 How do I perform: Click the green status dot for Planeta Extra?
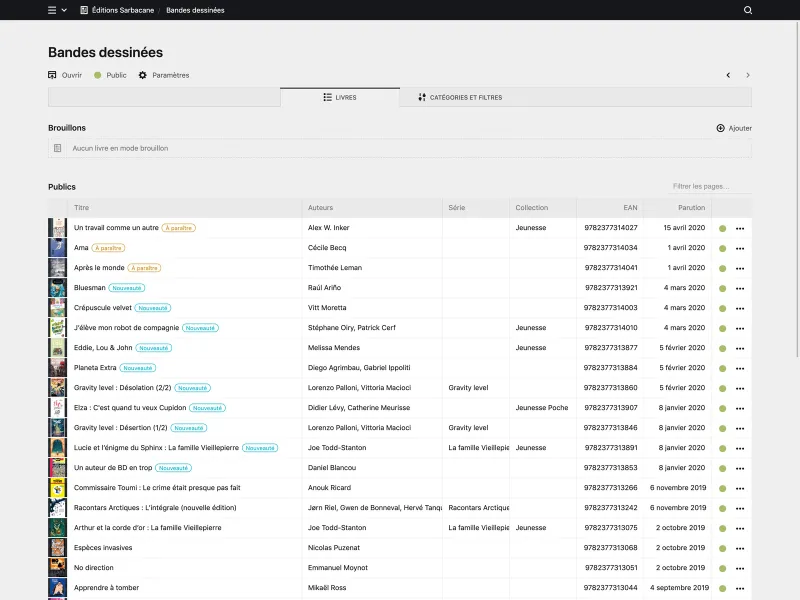point(722,368)
